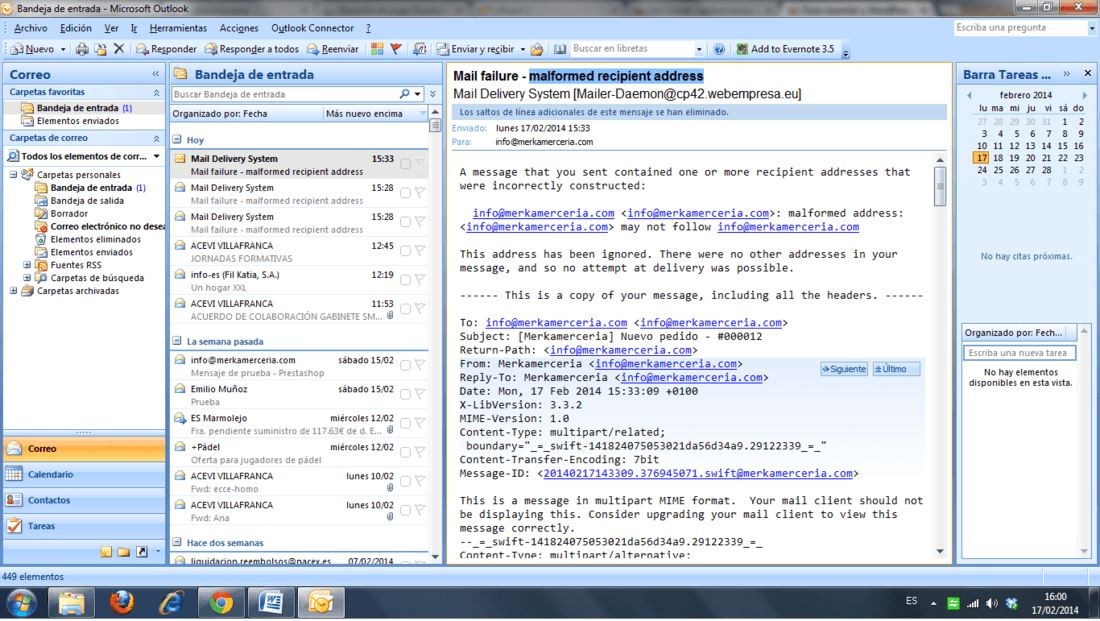Click the Escriba una nueva tarea field
The image size is (1100, 621).
[1019, 353]
